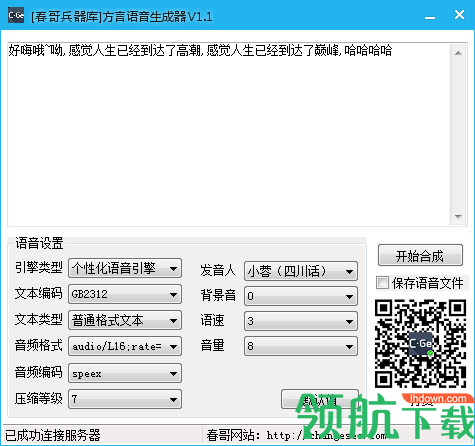Click the text area scrollbar up arrow
The height and width of the screenshot is (446, 475).
point(458,53)
